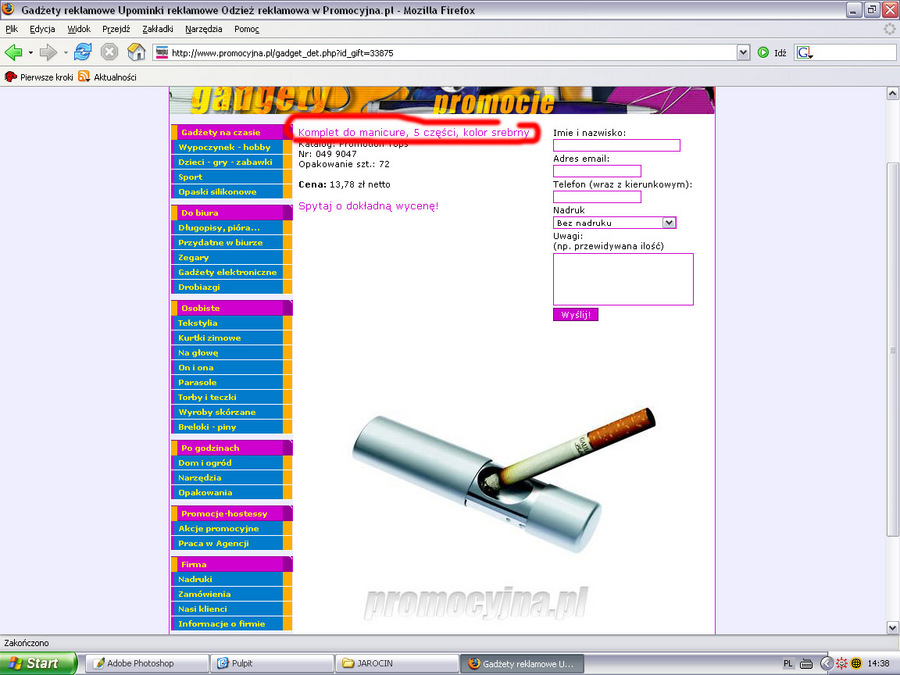Reload the page with the refresh icon
Screen dimensions: 900x675
click(x=83, y=52)
